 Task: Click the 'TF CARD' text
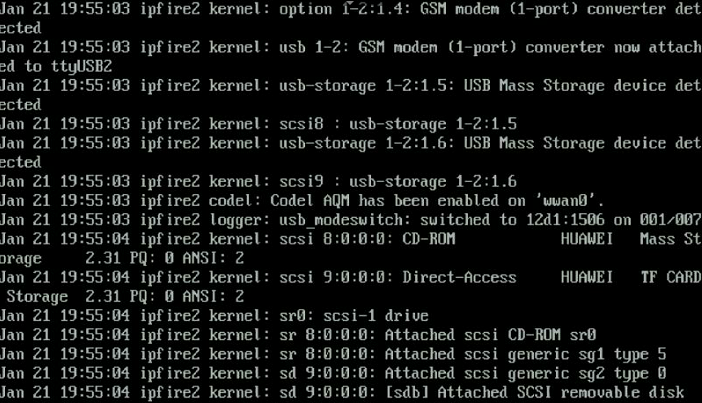pos(671,277)
